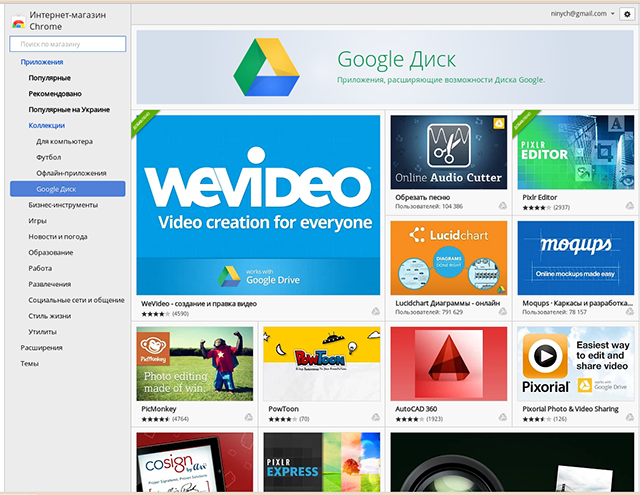This screenshot has height=495, width=640.
Task: Click Пользователей: 791 629 text
Action: 429,312
